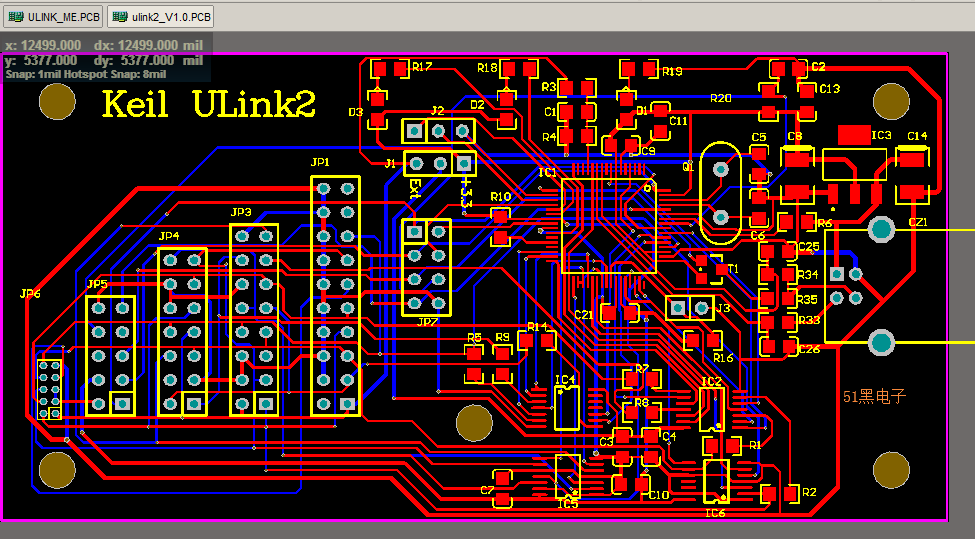
Task: Click the JP6 connector label
Action: click(x=30, y=293)
